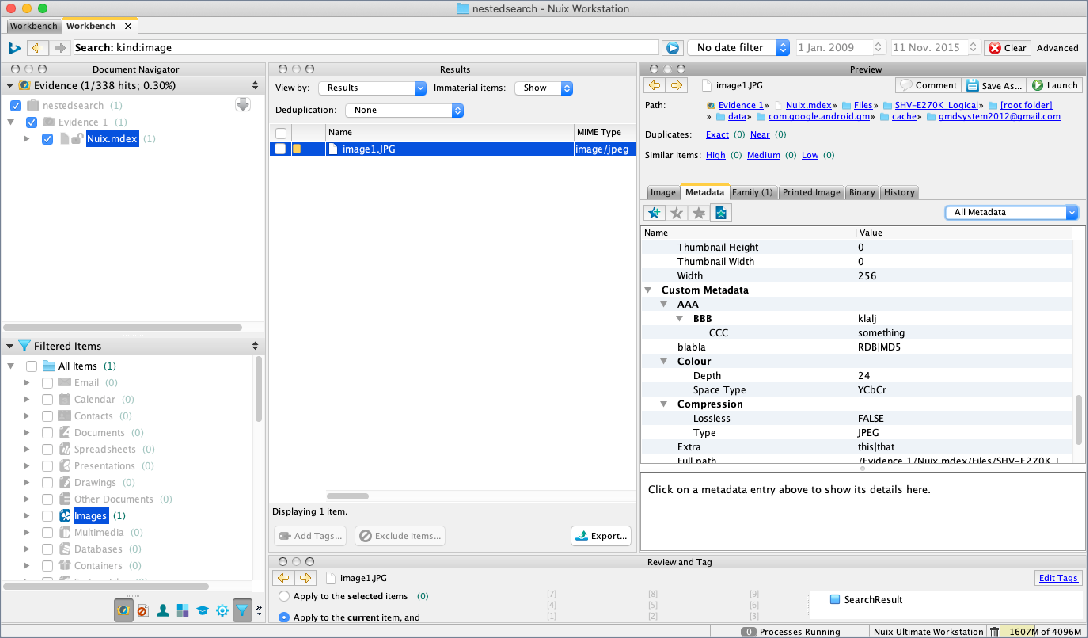
Task: Click the Clear search button
Action: [x=1008, y=48]
